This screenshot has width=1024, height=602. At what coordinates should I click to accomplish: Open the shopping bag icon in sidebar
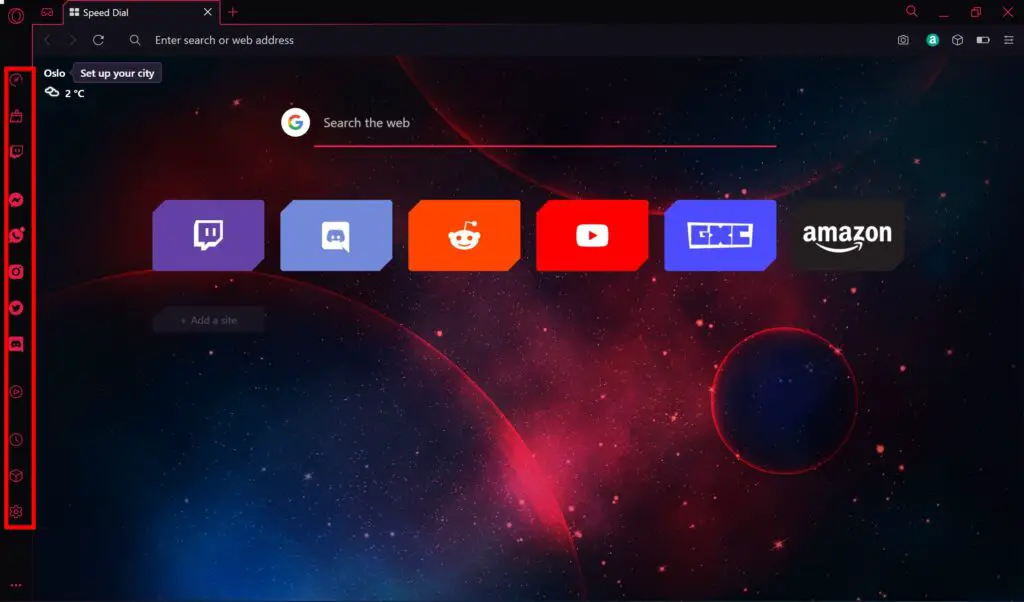pyautogui.click(x=16, y=116)
